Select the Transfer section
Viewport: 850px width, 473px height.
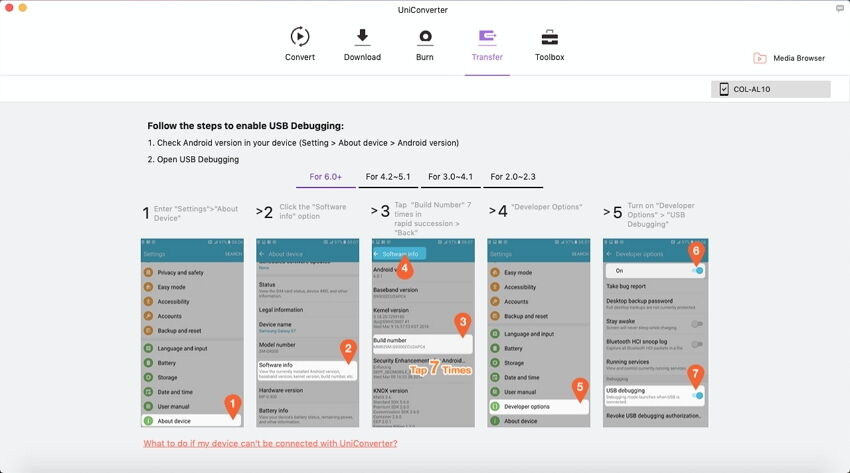487,44
